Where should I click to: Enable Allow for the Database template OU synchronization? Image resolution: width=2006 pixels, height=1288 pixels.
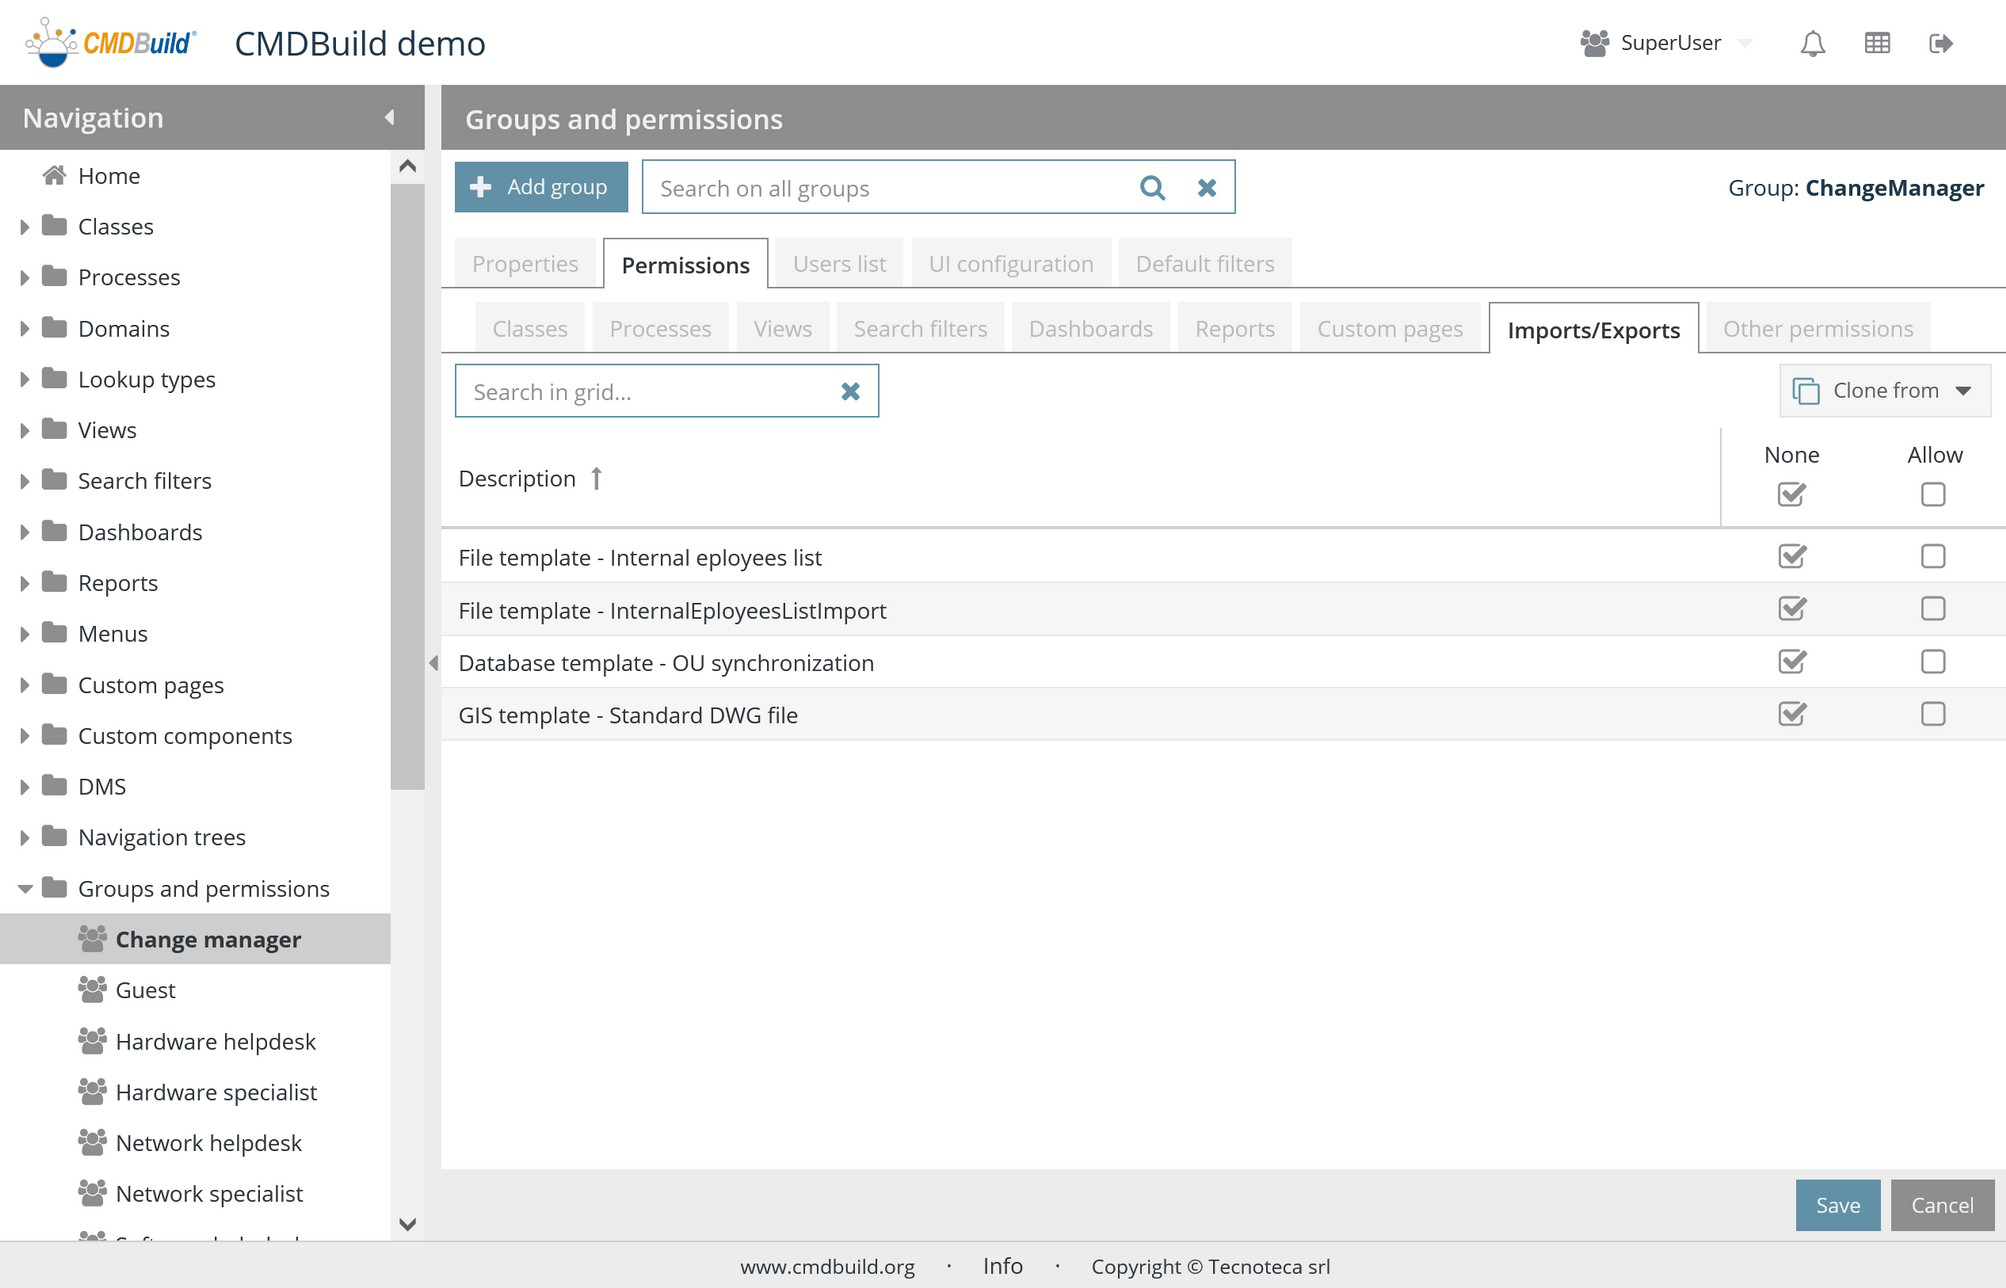[1932, 662]
